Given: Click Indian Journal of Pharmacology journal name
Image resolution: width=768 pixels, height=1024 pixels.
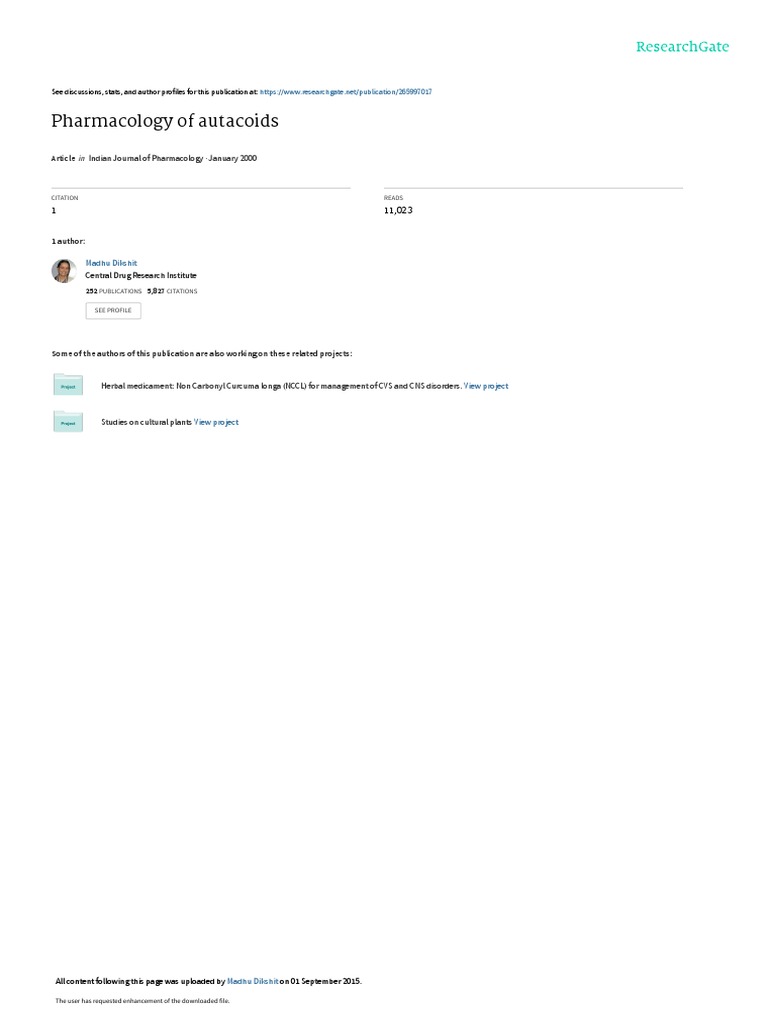Looking at the screenshot, I should 146,158.
